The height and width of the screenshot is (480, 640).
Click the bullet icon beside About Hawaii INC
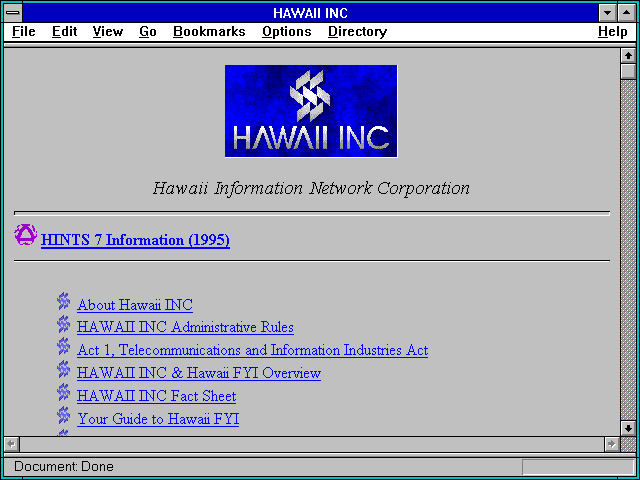tap(63, 301)
